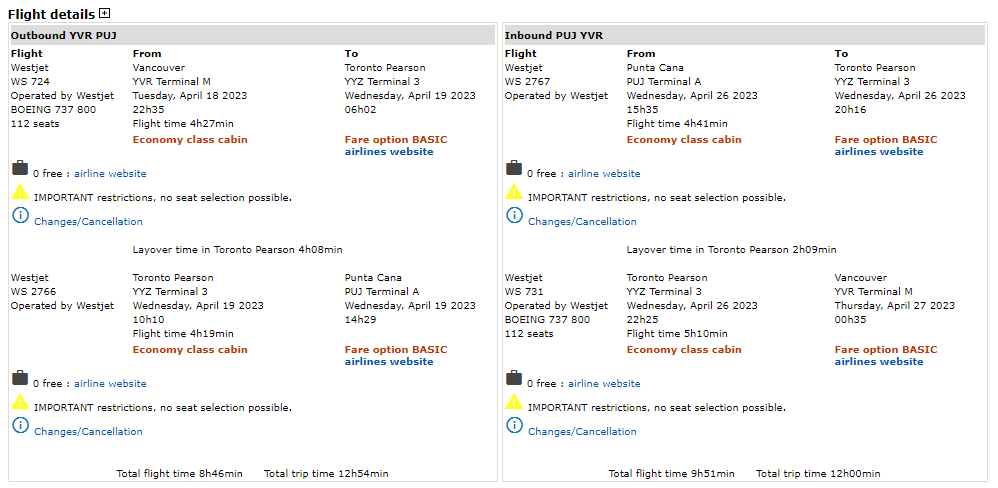Open Changes/Cancellation link for flight WS 731
The image size is (998, 488).
[x=582, y=432]
